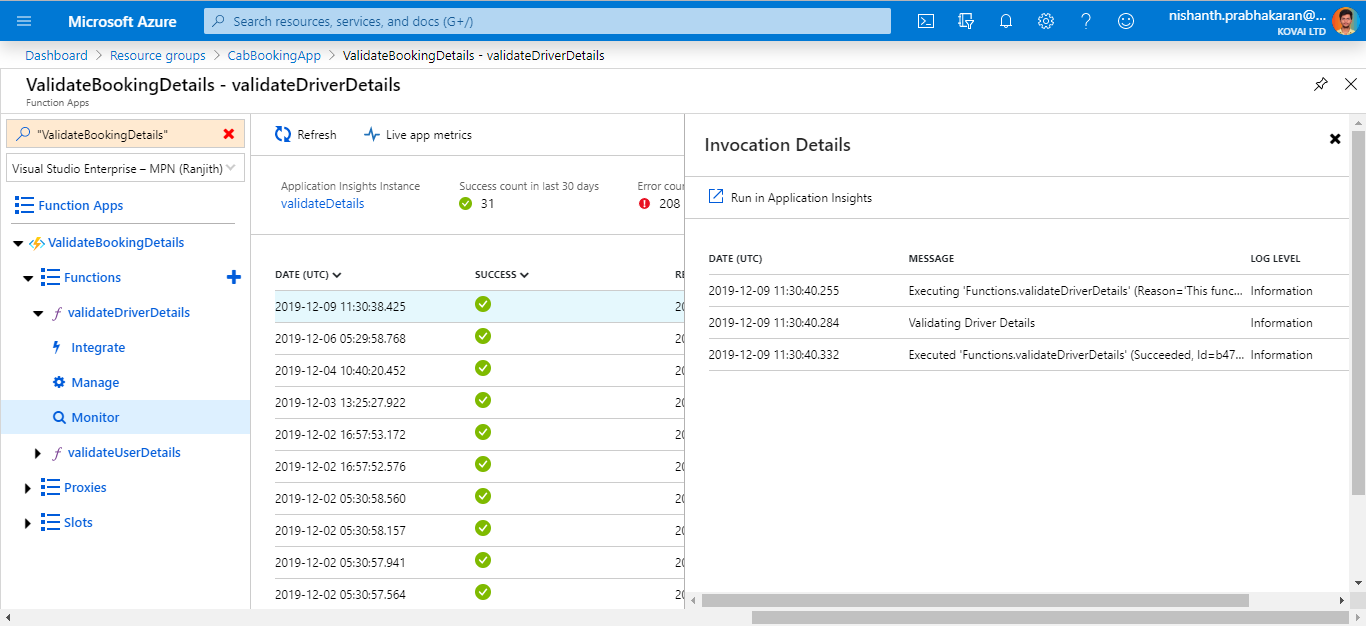Pin this blade to the dashboard
1366x626 pixels.
[x=1321, y=84]
